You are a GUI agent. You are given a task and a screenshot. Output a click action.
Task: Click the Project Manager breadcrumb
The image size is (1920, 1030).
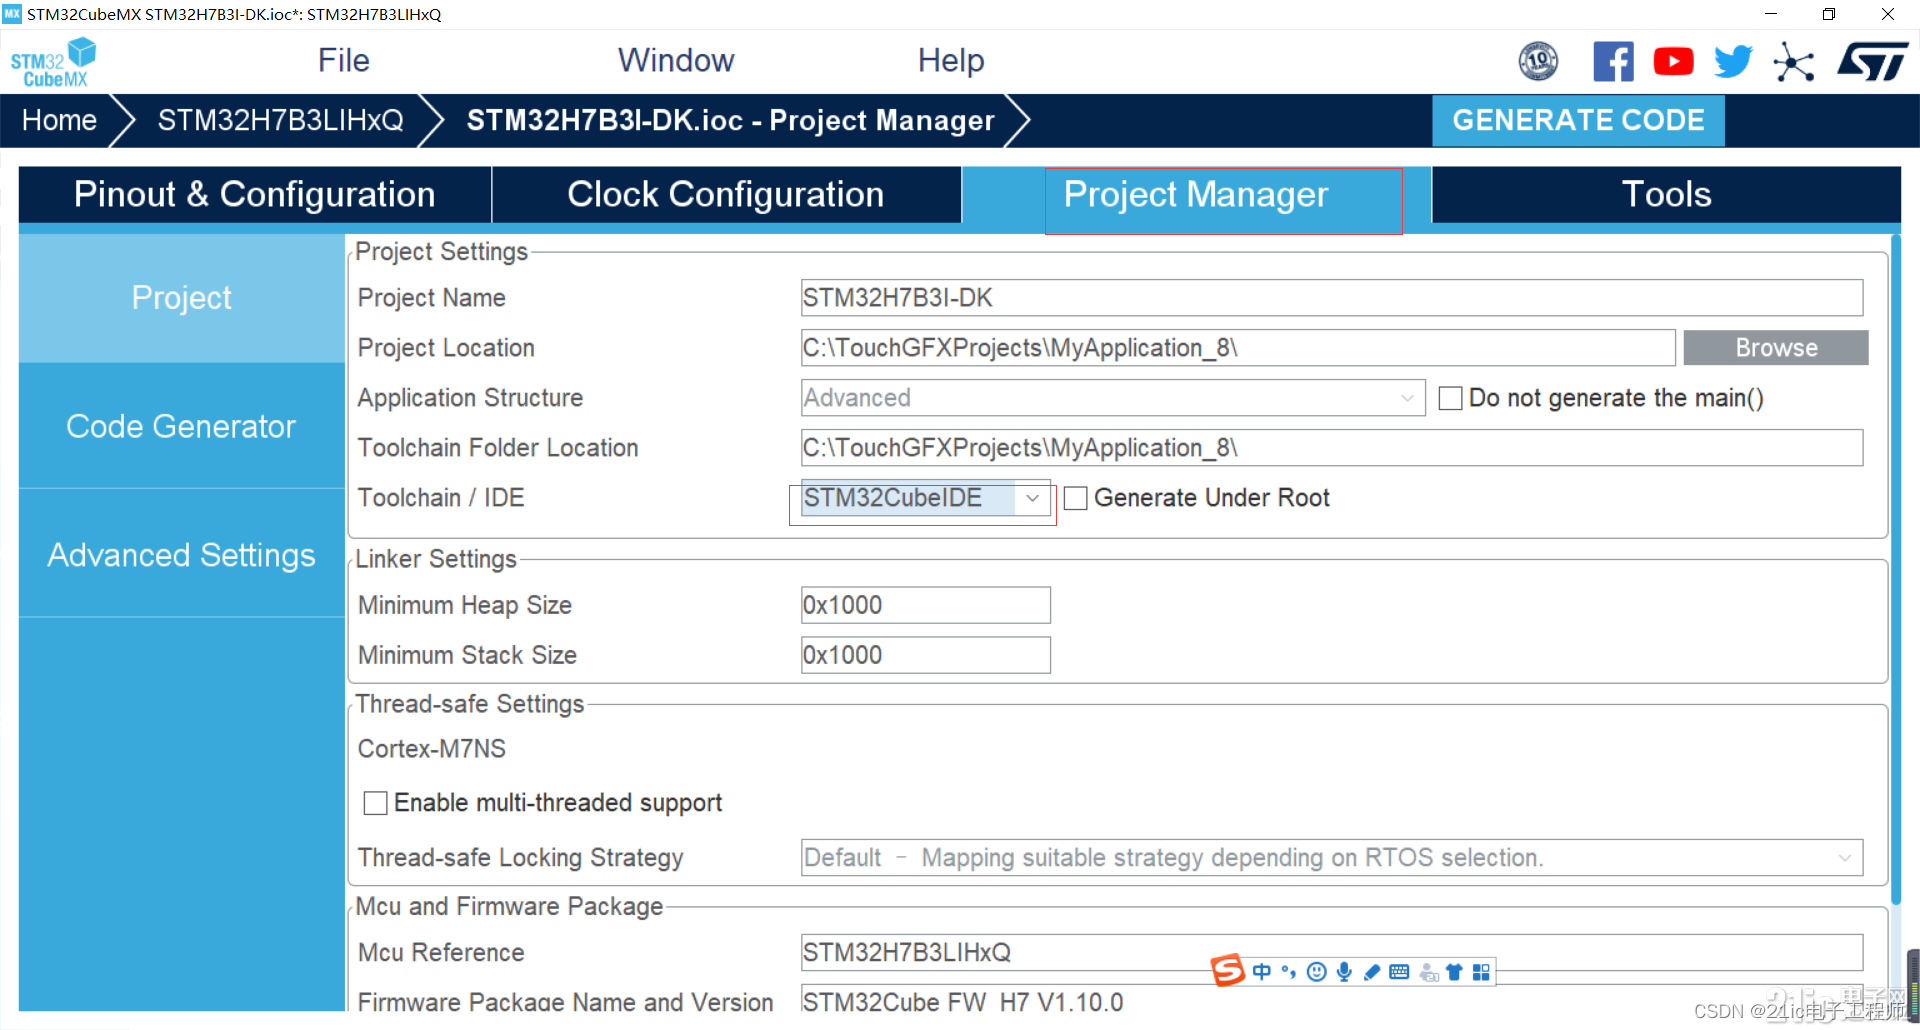pos(730,121)
